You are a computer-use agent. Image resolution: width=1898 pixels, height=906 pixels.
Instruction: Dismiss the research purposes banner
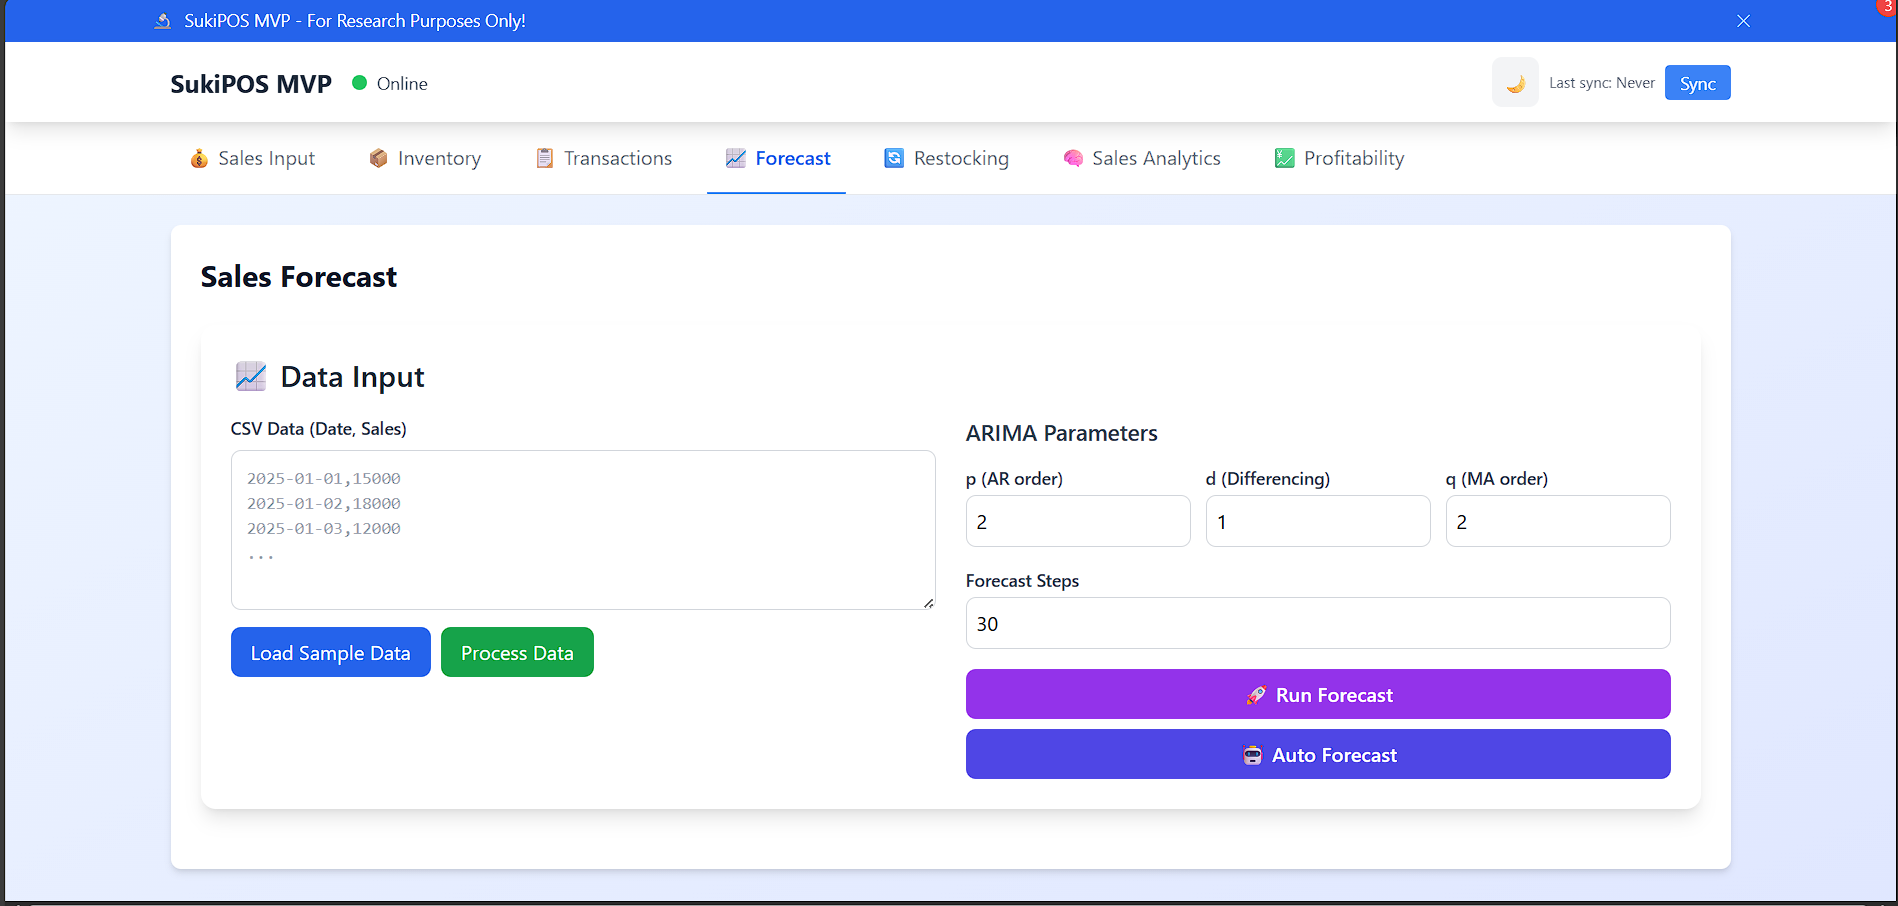tap(1743, 21)
